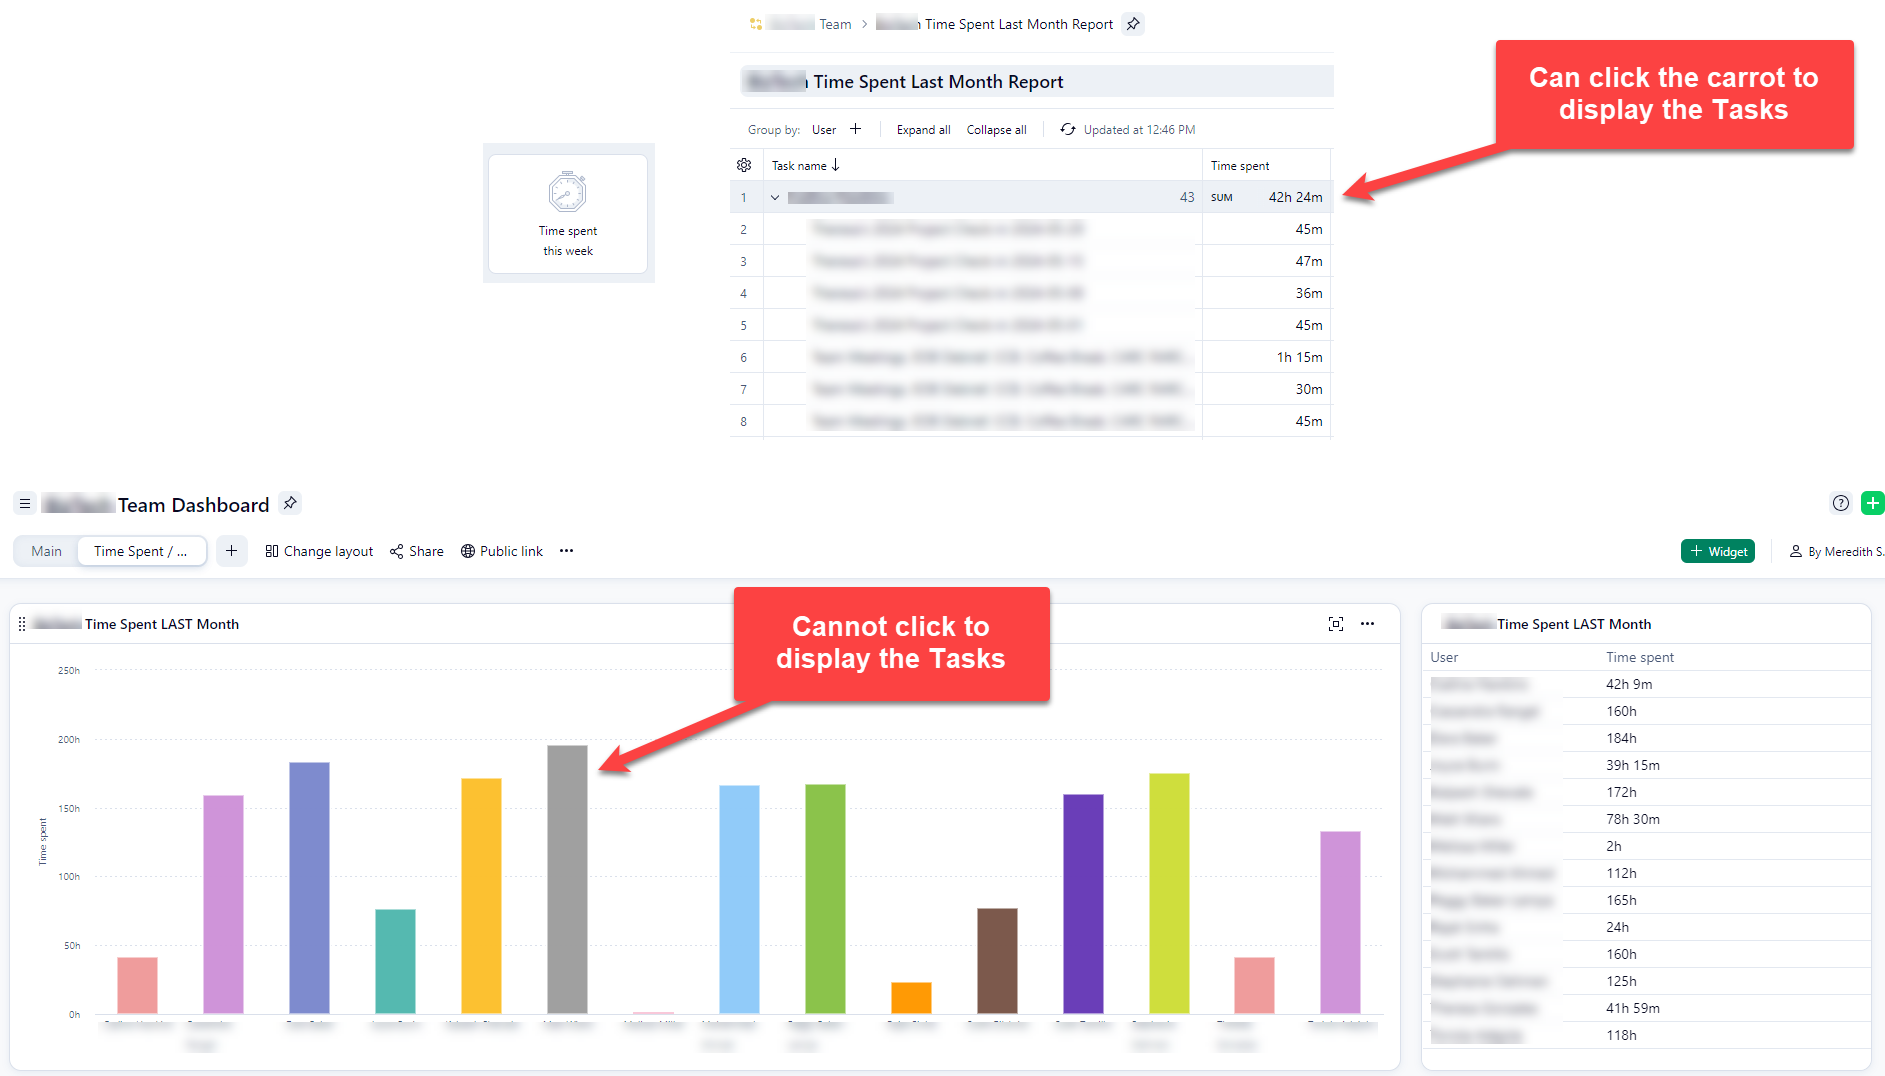This screenshot has height=1076, width=1885.
Task: Add another grouping with the plus icon
Action: point(856,129)
